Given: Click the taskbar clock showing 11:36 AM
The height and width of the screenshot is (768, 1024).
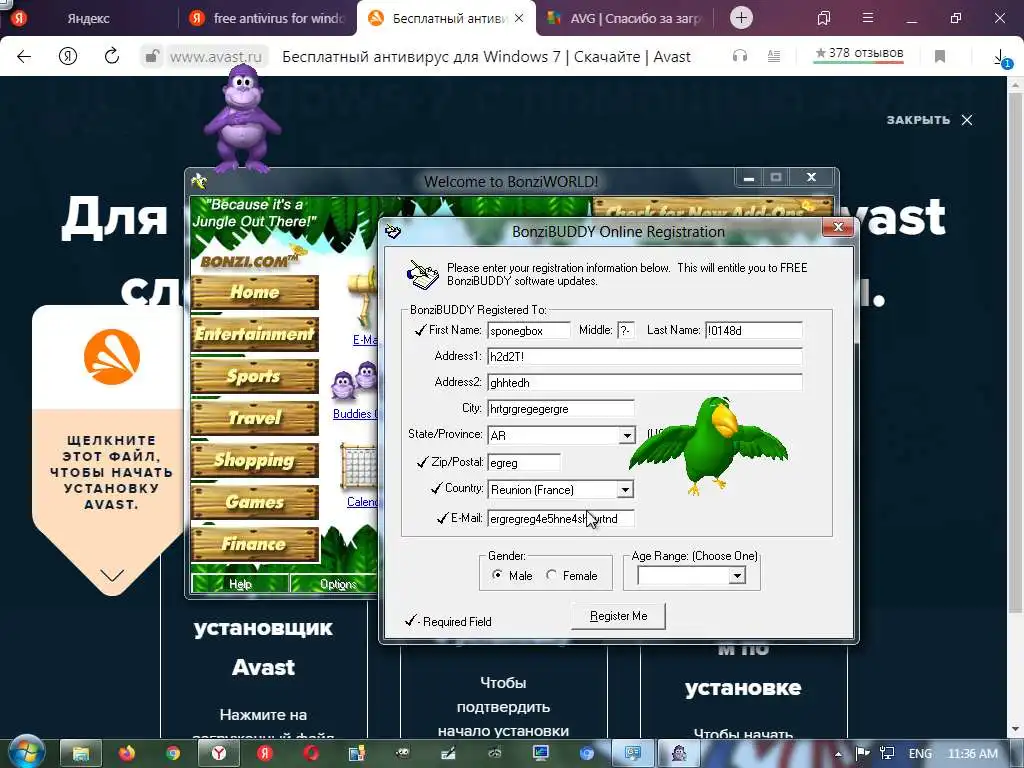Looking at the screenshot, I should pos(972,754).
